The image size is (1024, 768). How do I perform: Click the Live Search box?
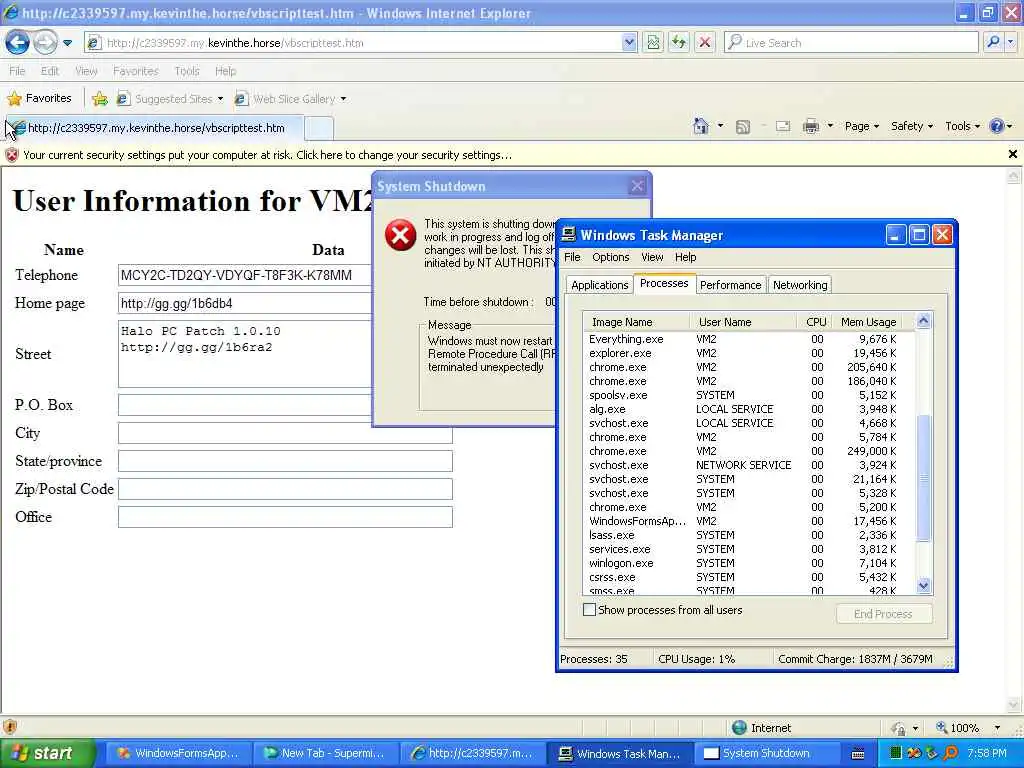[851, 42]
